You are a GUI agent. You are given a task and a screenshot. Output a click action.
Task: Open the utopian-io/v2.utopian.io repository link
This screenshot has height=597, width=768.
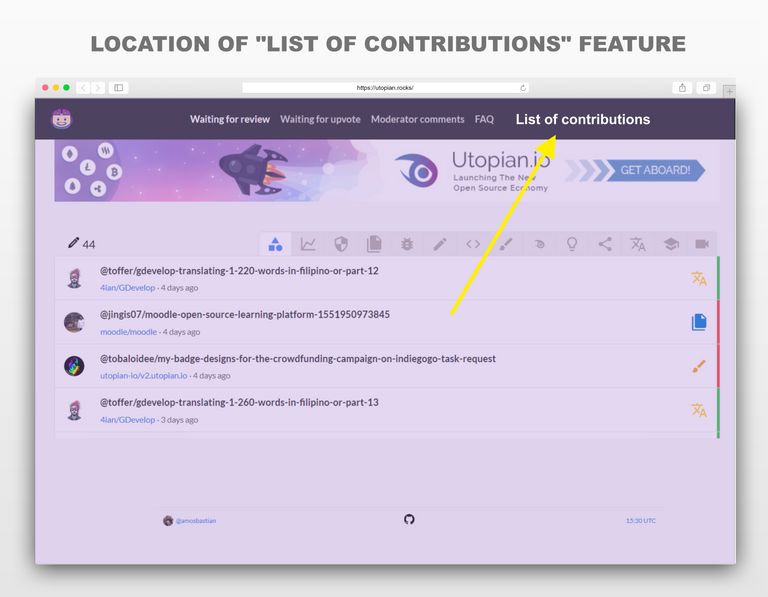click(144, 376)
